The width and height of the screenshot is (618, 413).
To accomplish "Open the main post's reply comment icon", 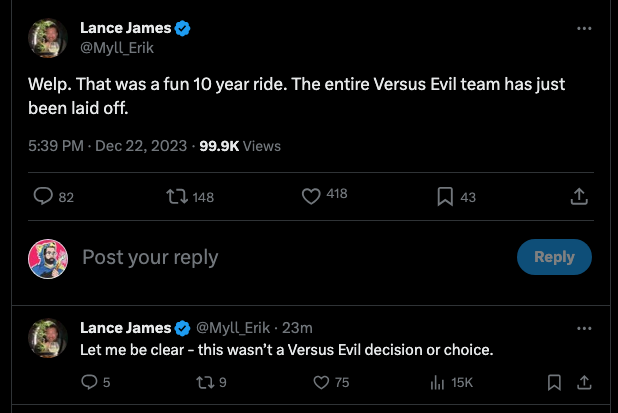I will (43, 196).
